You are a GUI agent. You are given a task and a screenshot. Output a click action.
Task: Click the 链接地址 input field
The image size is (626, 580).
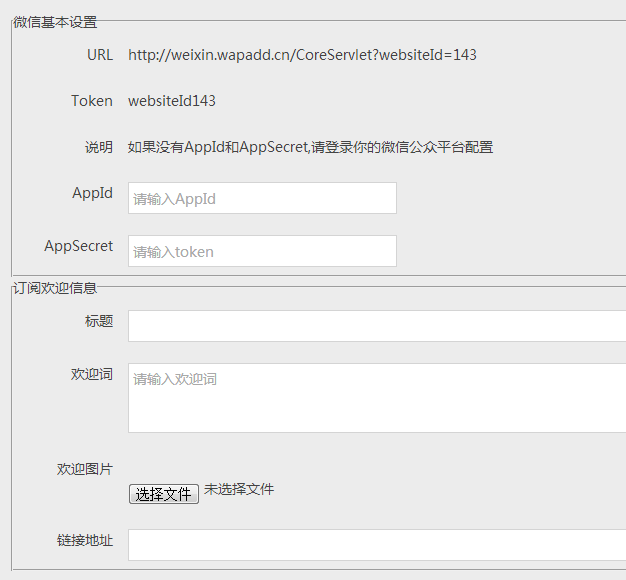[x=376, y=545]
